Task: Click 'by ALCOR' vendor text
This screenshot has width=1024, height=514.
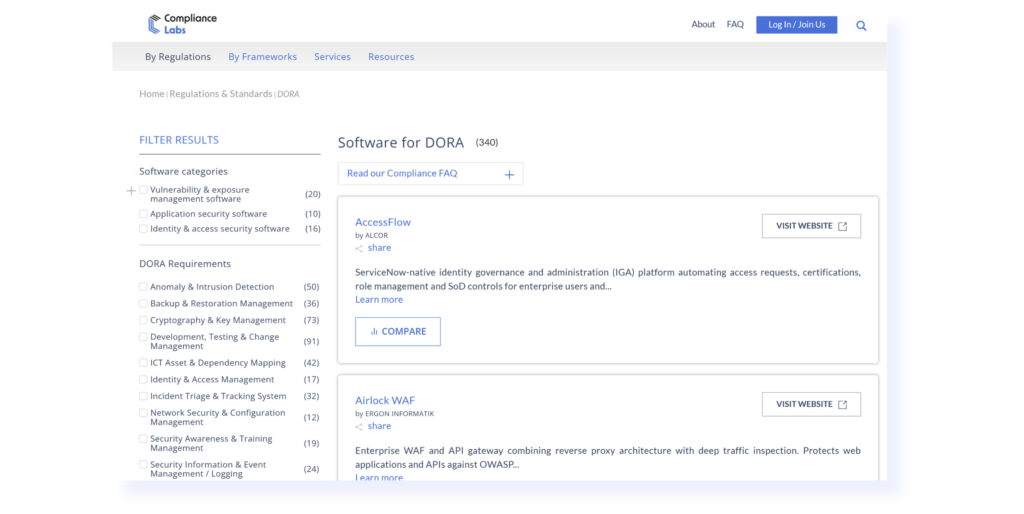Action: pyautogui.click(x=372, y=235)
